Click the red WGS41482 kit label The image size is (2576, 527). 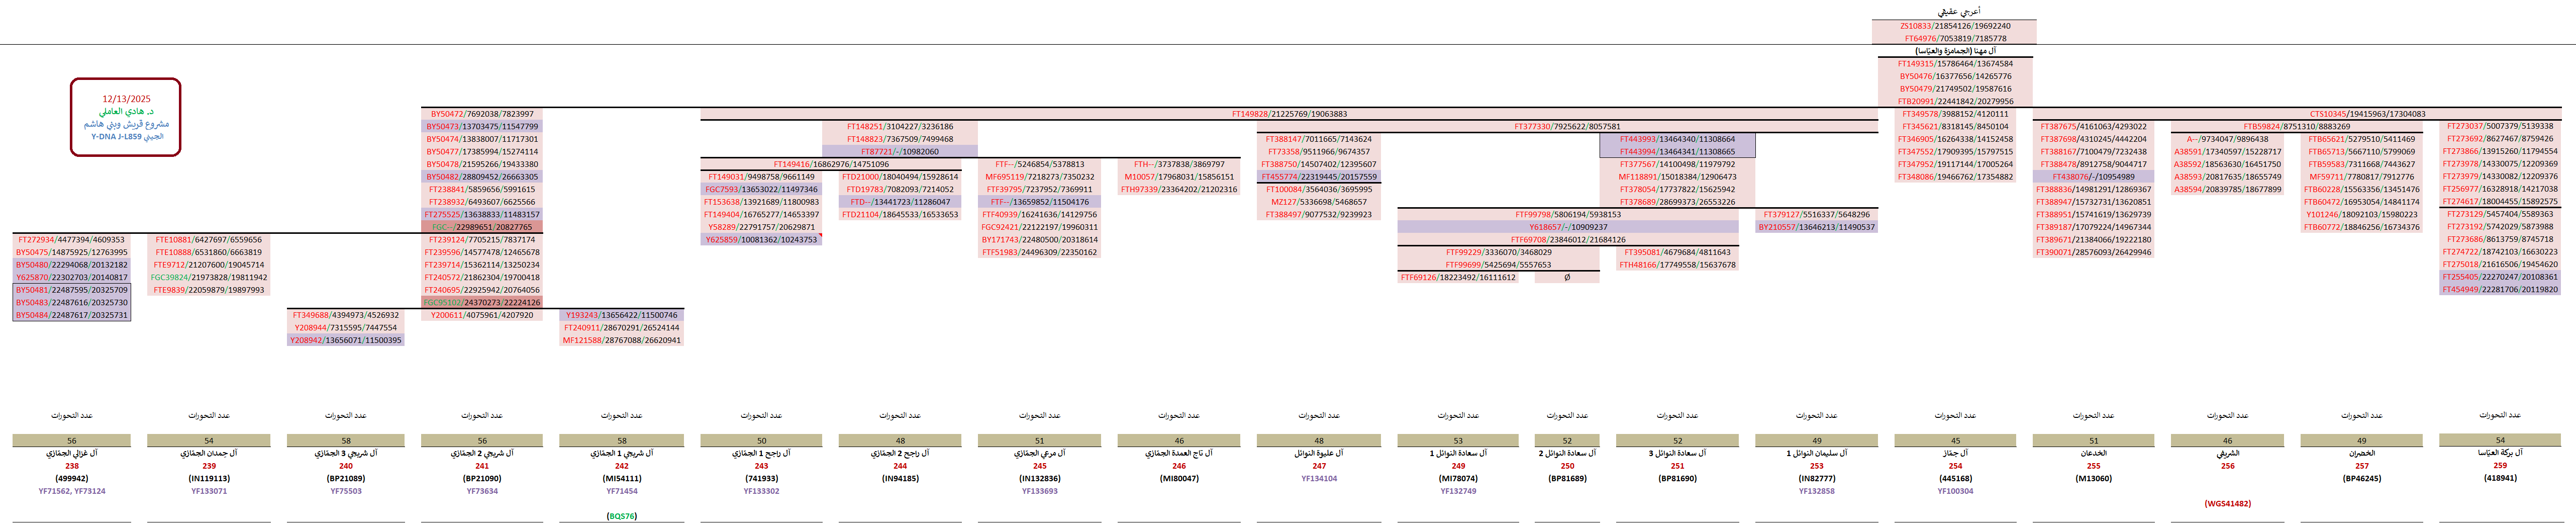point(2227,503)
